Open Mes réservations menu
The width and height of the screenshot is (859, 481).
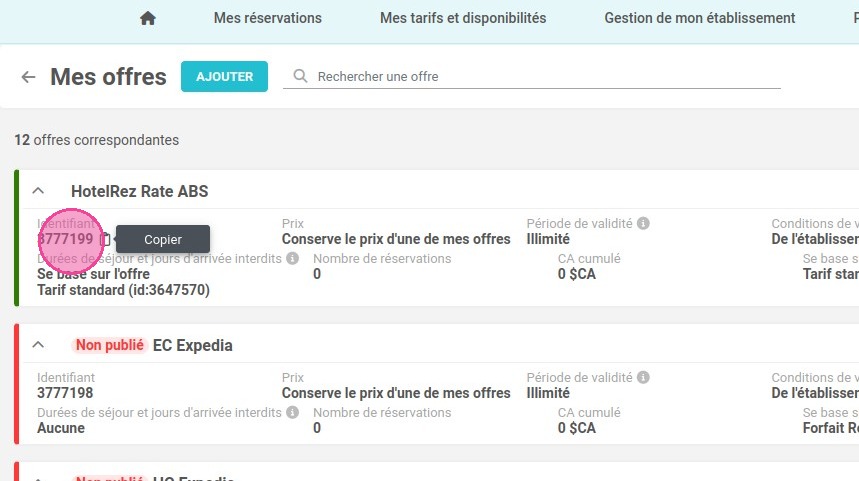click(x=267, y=18)
